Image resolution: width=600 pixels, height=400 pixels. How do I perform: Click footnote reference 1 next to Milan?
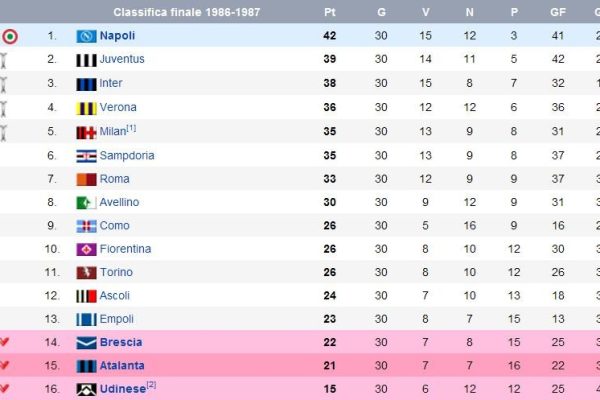[131, 128]
